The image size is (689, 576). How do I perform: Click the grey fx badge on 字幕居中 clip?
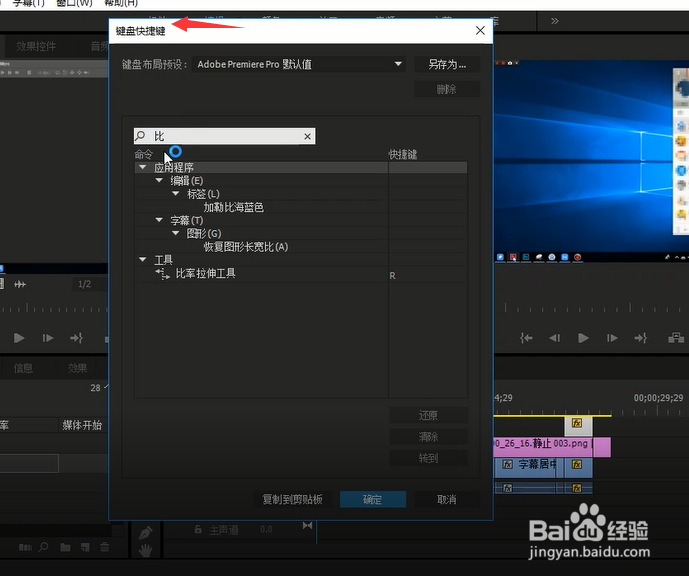click(508, 464)
